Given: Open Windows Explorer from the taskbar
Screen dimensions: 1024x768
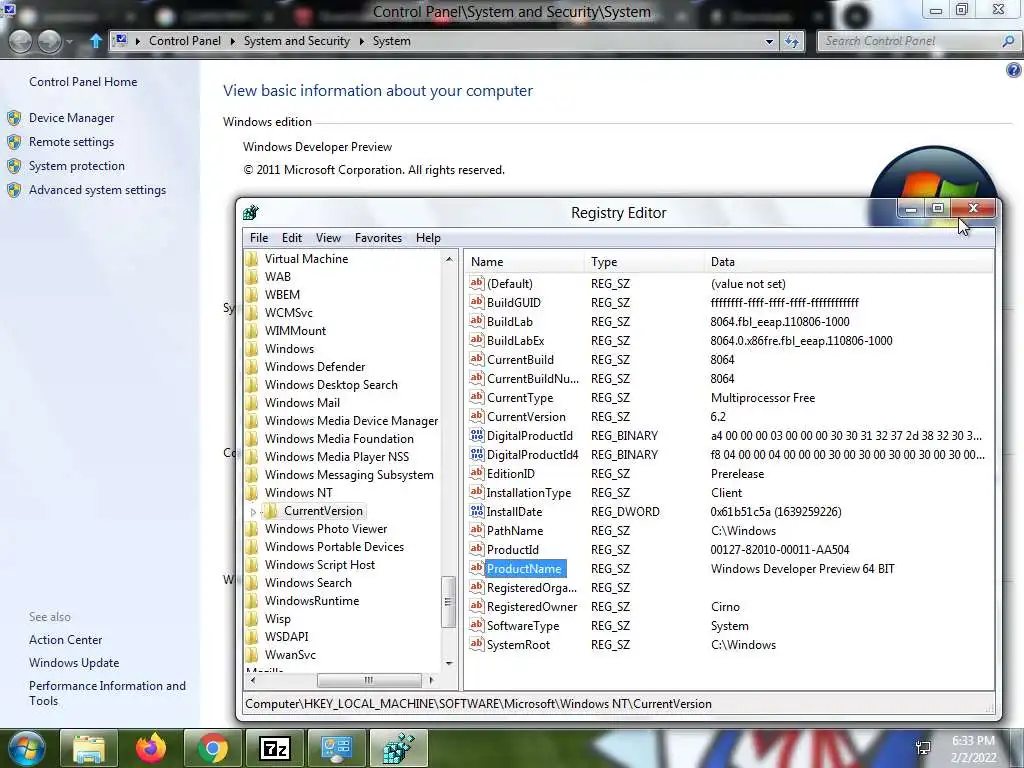Looking at the screenshot, I should coord(88,748).
